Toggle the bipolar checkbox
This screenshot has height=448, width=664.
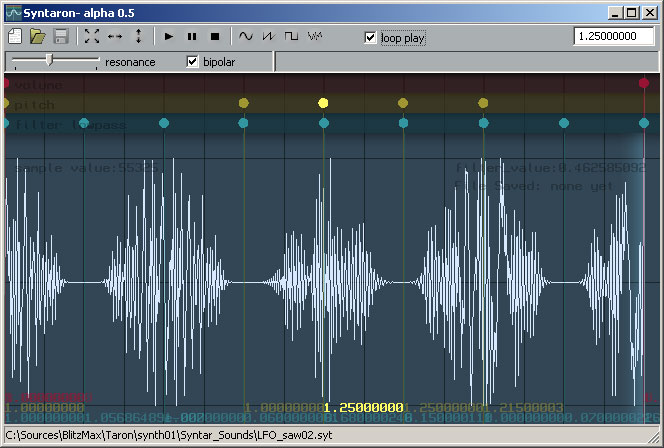click(192, 62)
